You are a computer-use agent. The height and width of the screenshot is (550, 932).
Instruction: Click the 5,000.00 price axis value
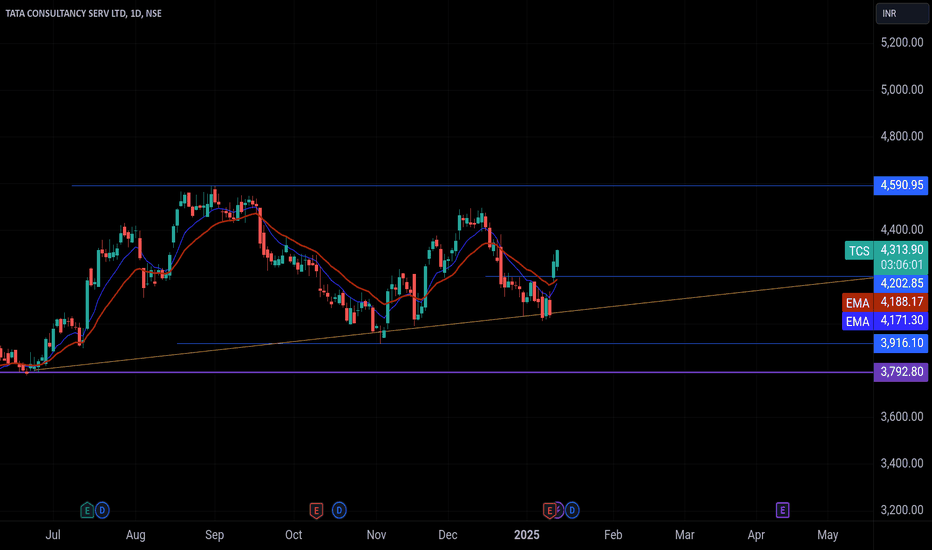(902, 89)
